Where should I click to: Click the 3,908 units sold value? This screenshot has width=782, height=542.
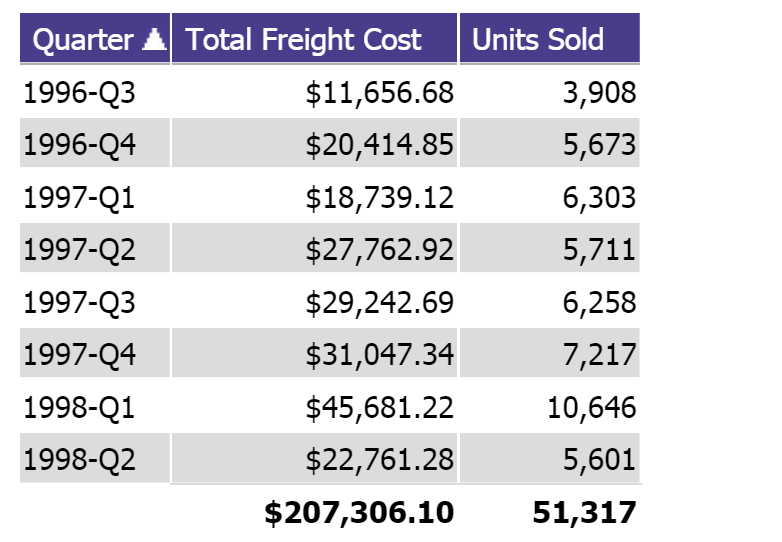(599, 93)
